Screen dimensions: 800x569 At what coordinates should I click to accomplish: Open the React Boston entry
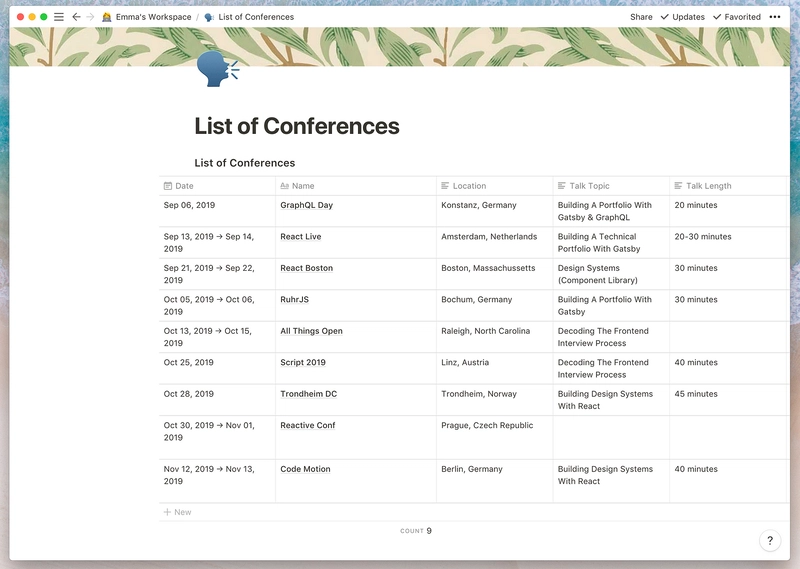306,268
